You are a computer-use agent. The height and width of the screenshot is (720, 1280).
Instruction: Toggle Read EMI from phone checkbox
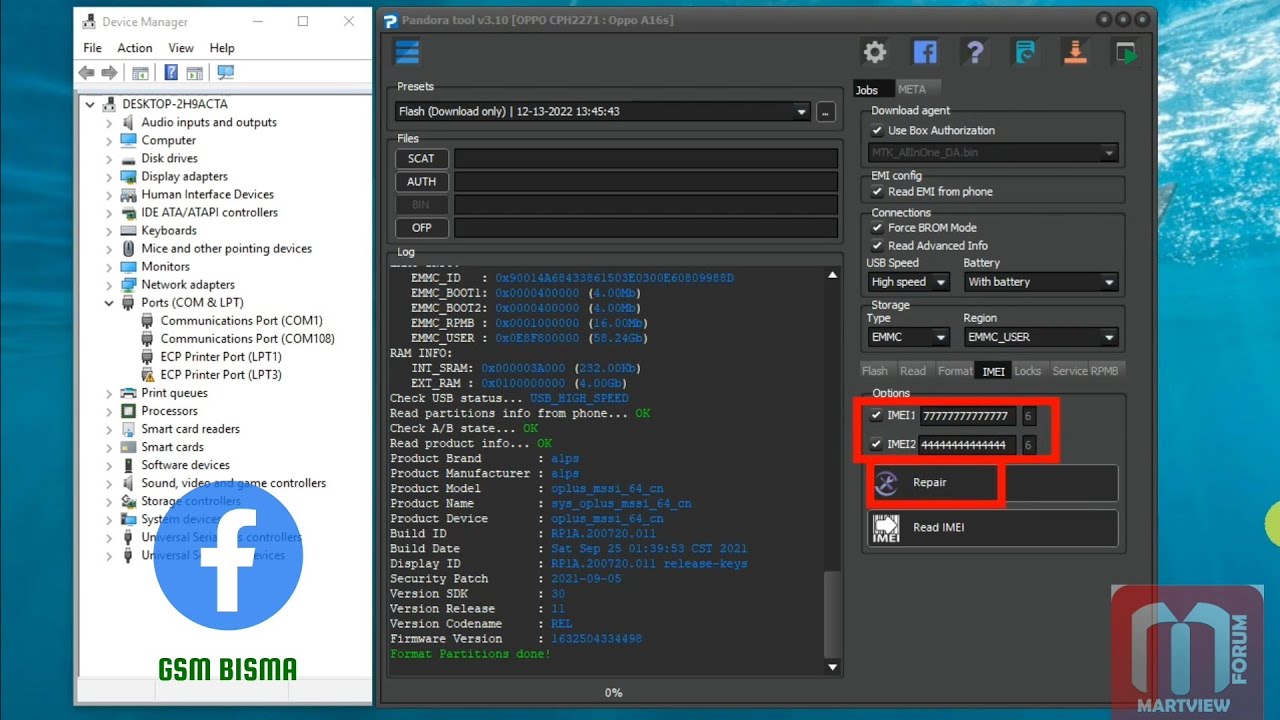click(877, 192)
